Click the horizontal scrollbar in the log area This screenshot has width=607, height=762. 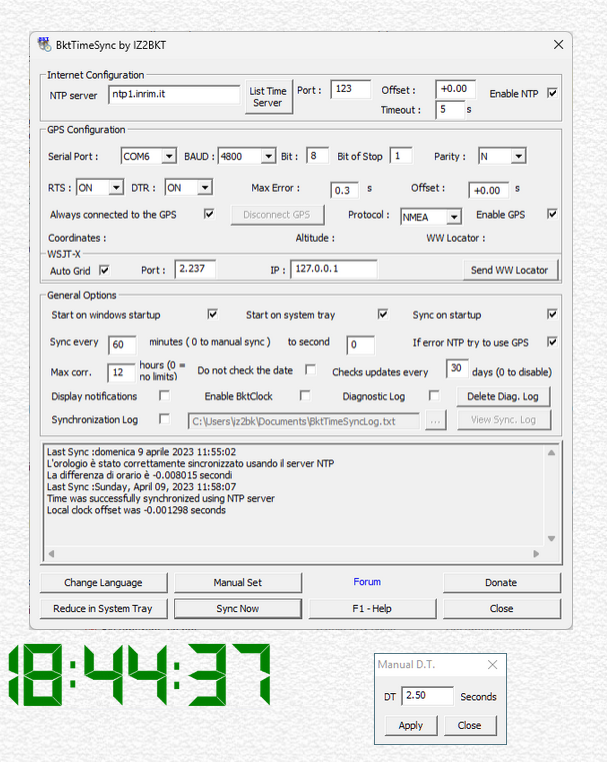(290, 553)
